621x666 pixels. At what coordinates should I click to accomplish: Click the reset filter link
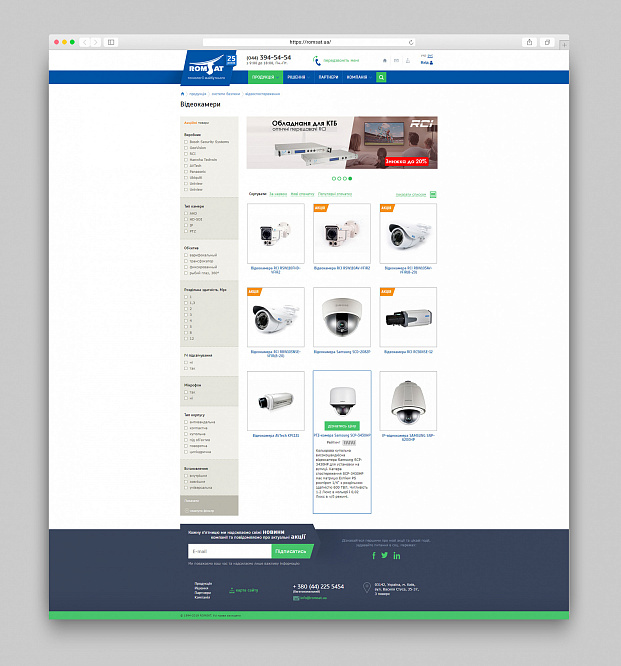(x=200, y=511)
